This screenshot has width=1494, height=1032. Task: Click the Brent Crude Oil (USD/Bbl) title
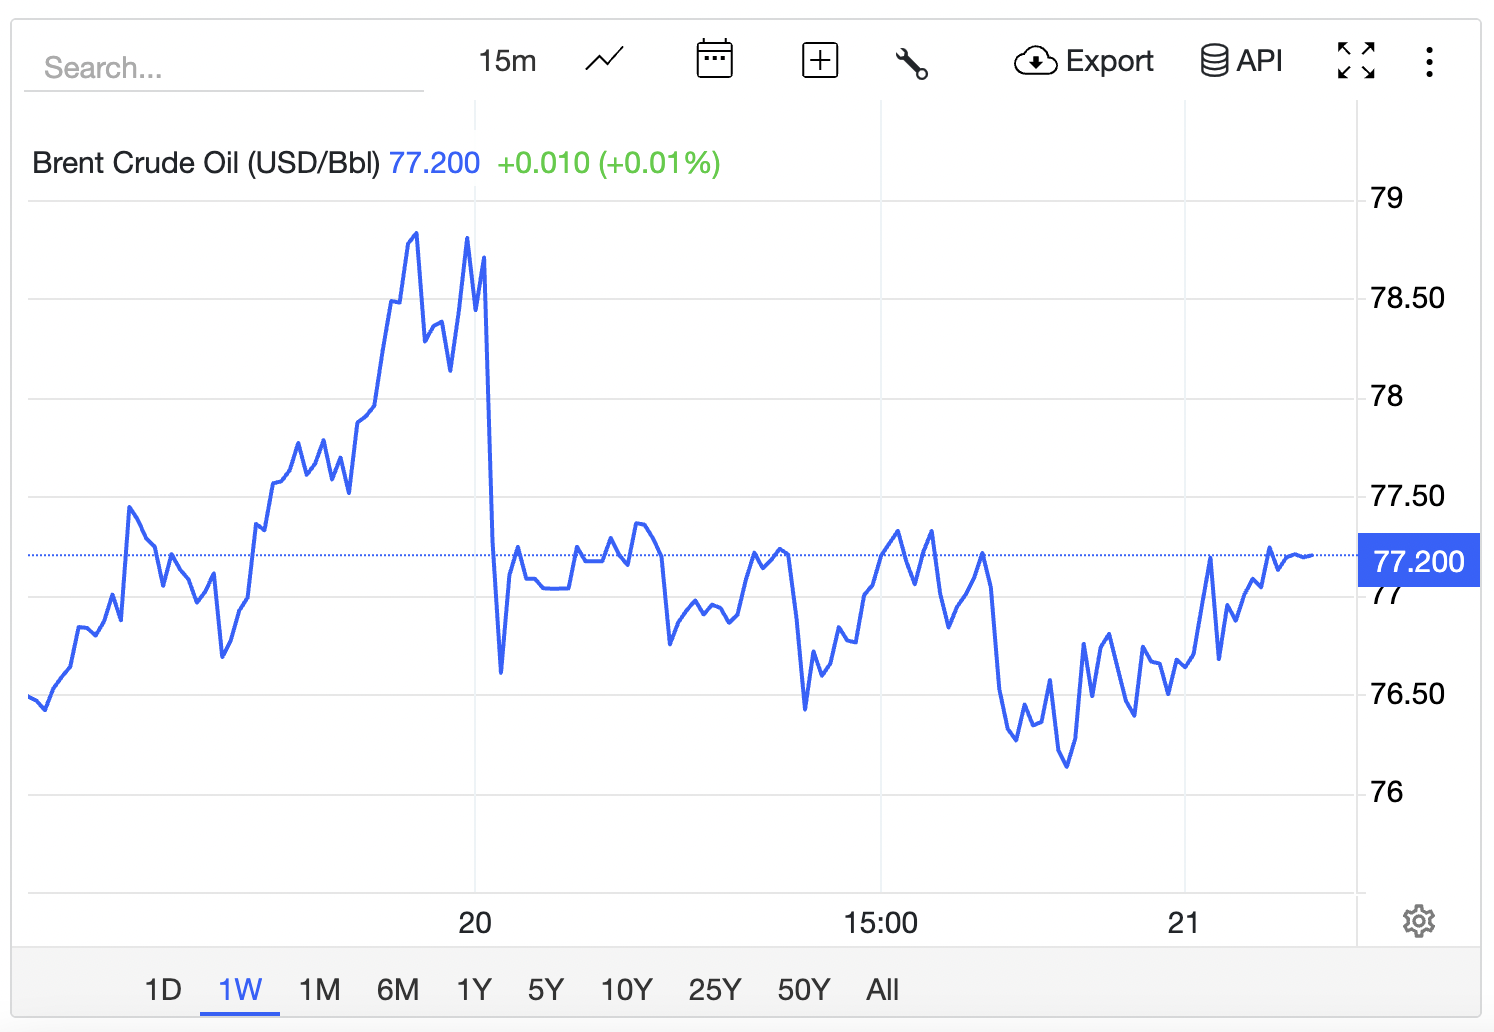[206, 163]
